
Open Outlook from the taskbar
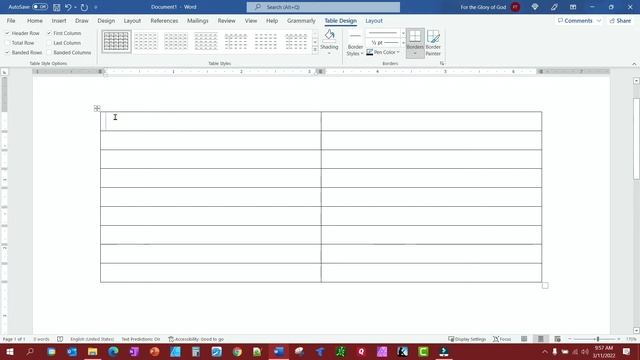[x=72, y=351]
